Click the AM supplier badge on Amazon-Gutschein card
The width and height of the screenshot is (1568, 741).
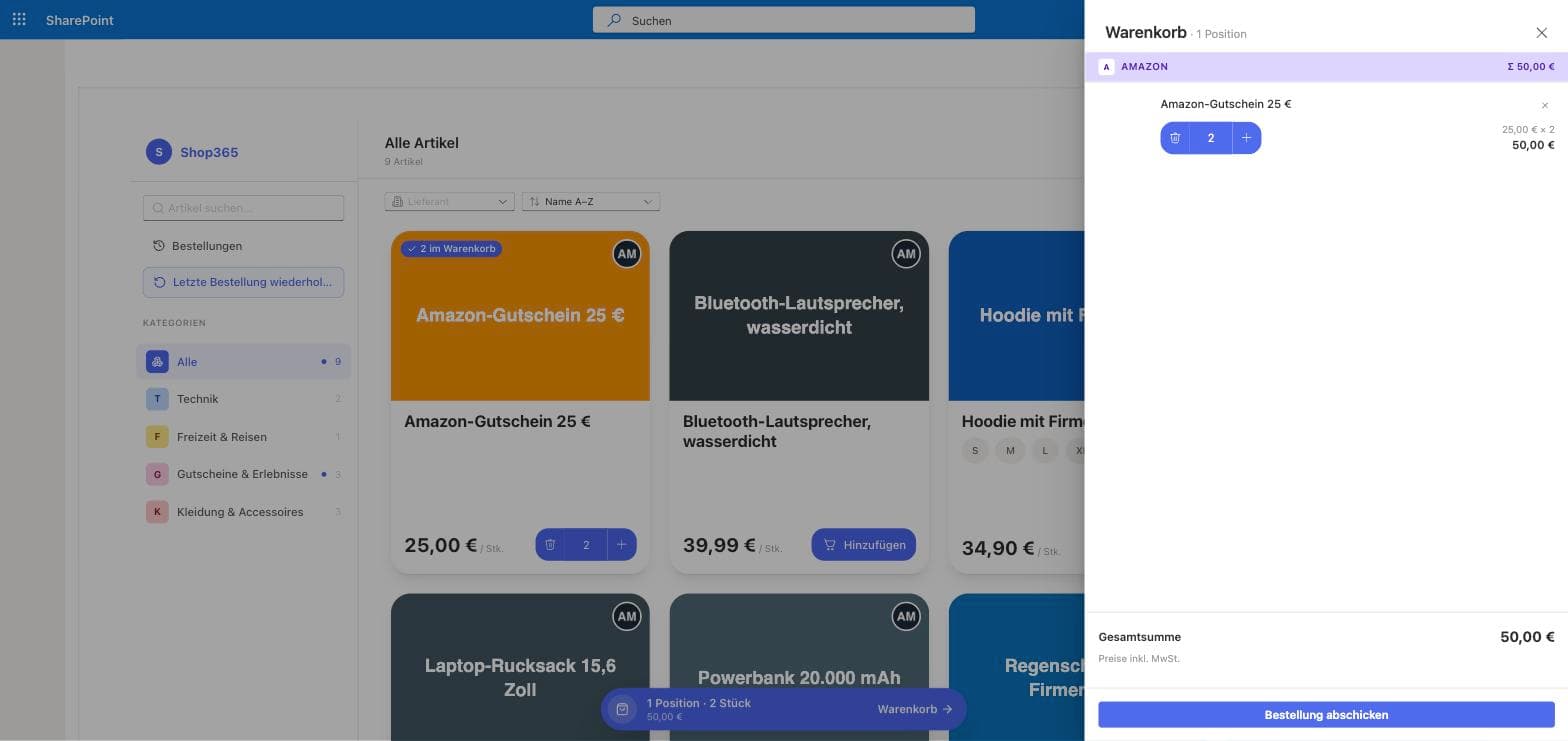tap(626, 254)
